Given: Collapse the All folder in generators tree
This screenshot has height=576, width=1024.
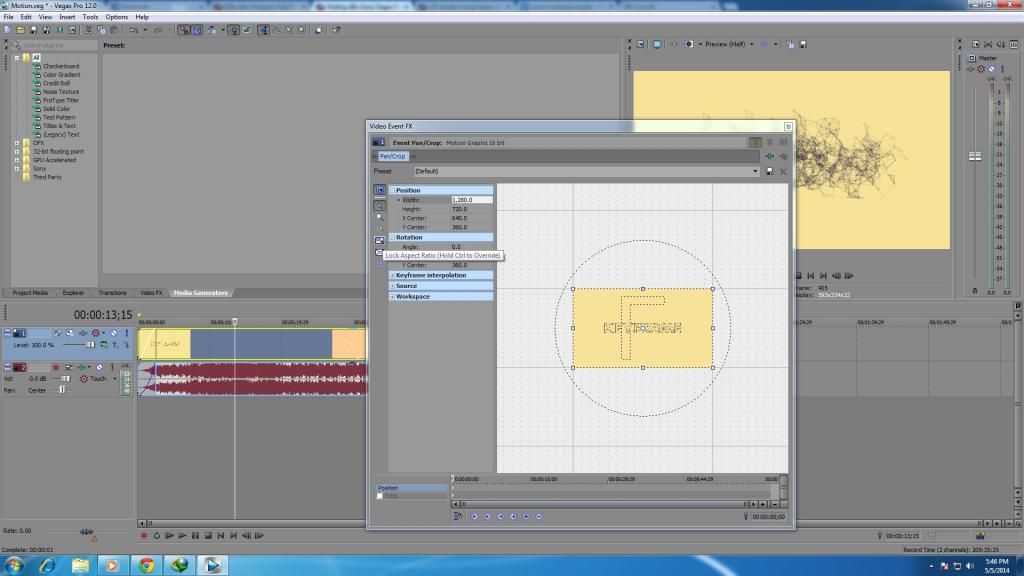Looking at the screenshot, I should [17, 57].
